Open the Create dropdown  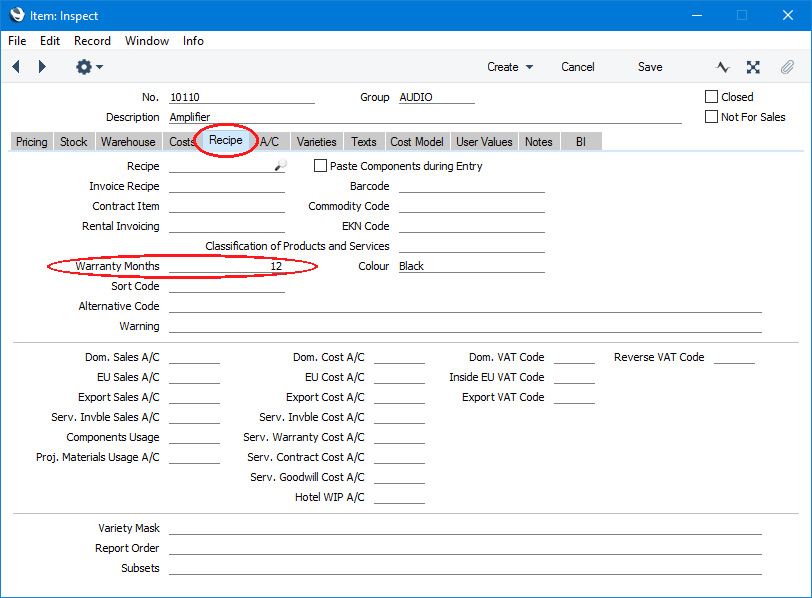(510, 67)
